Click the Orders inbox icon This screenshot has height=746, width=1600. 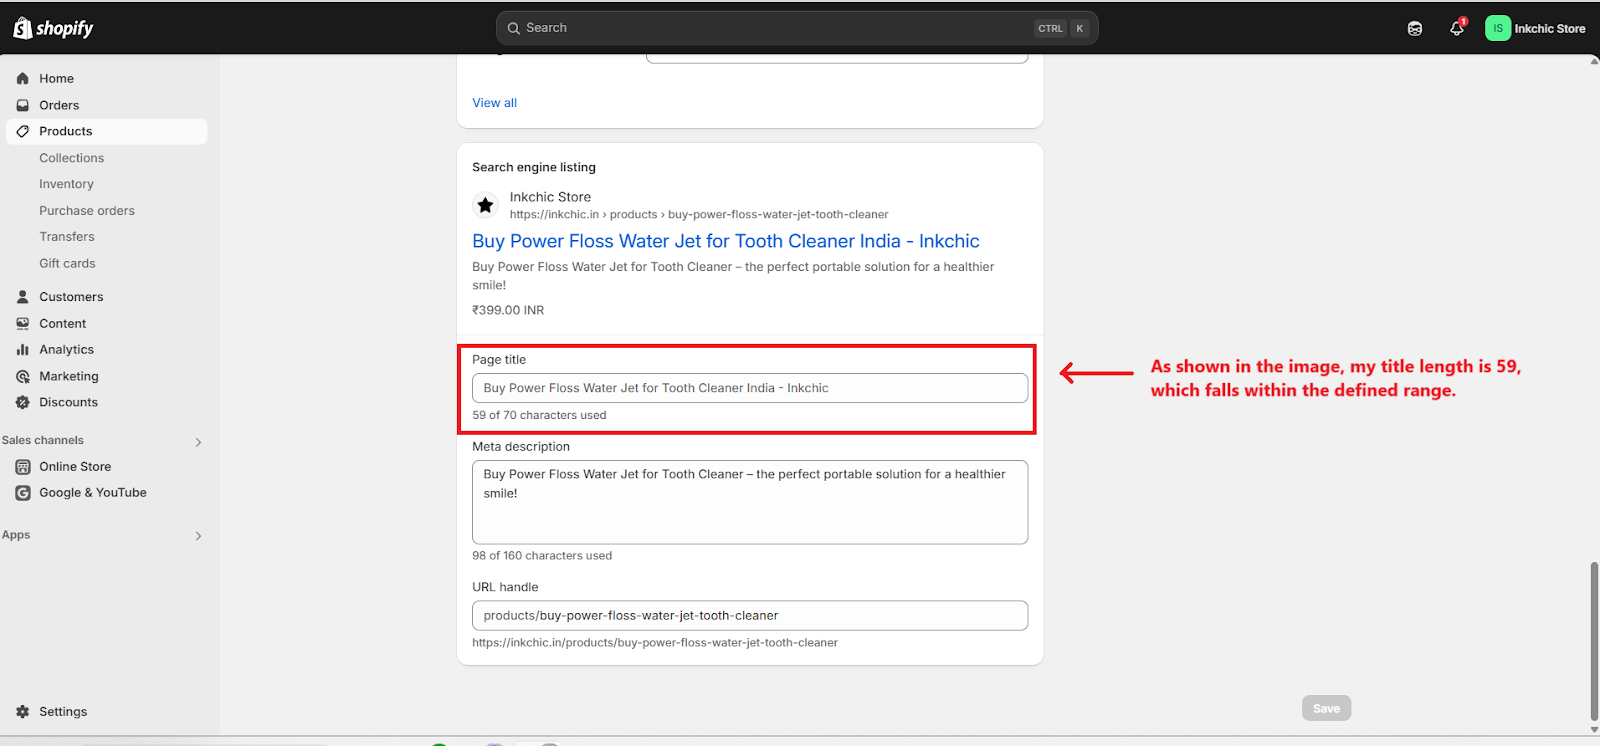tap(22, 105)
